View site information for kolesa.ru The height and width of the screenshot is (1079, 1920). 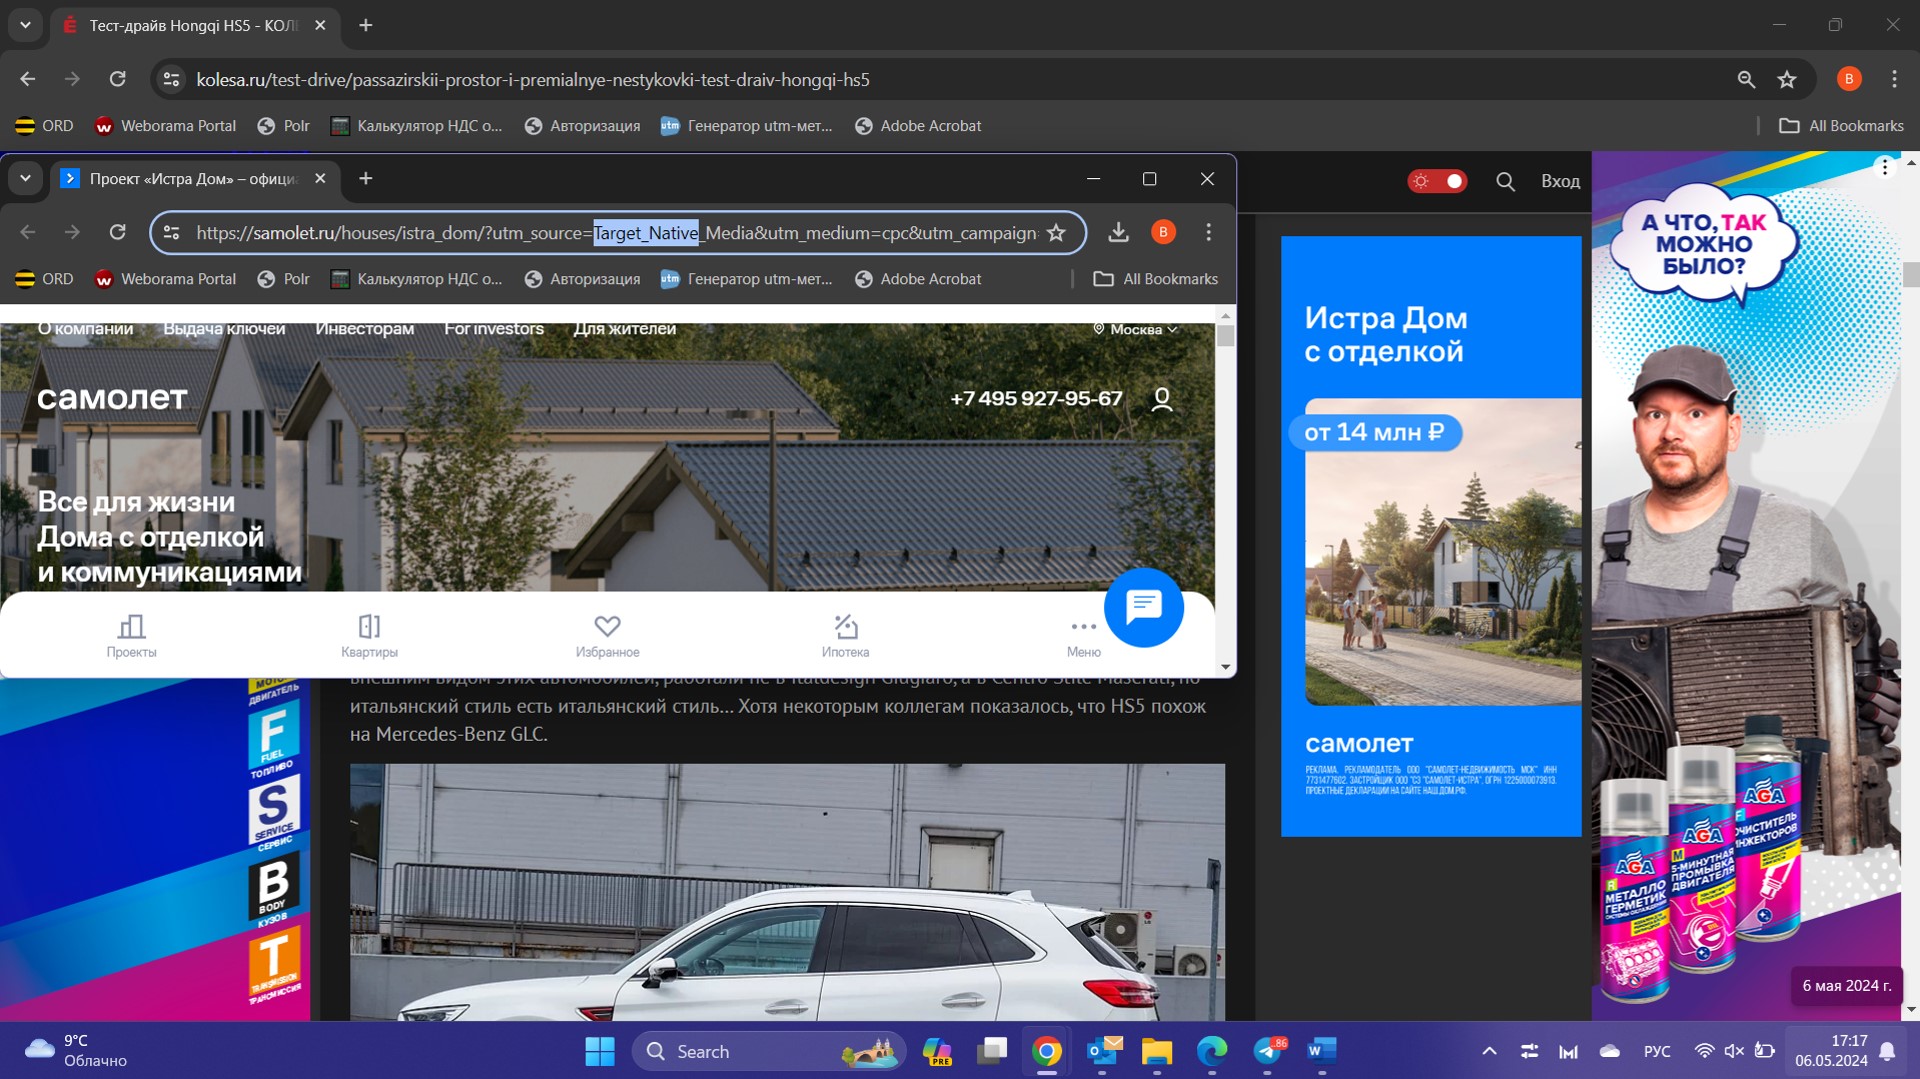point(172,79)
